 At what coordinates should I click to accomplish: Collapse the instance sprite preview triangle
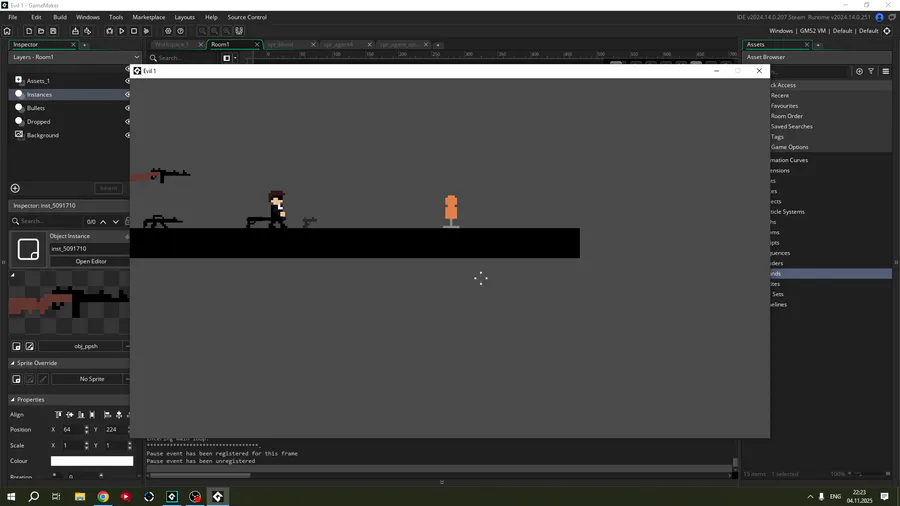13,275
